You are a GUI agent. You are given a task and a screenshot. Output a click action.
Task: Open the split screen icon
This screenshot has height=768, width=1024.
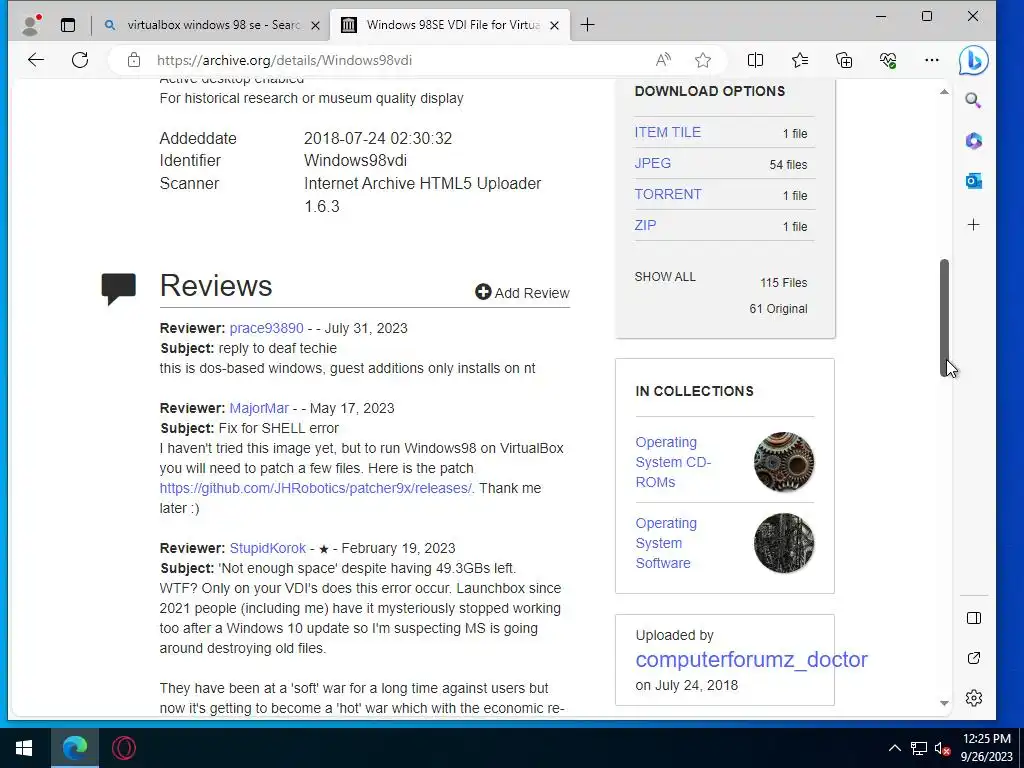click(755, 60)
